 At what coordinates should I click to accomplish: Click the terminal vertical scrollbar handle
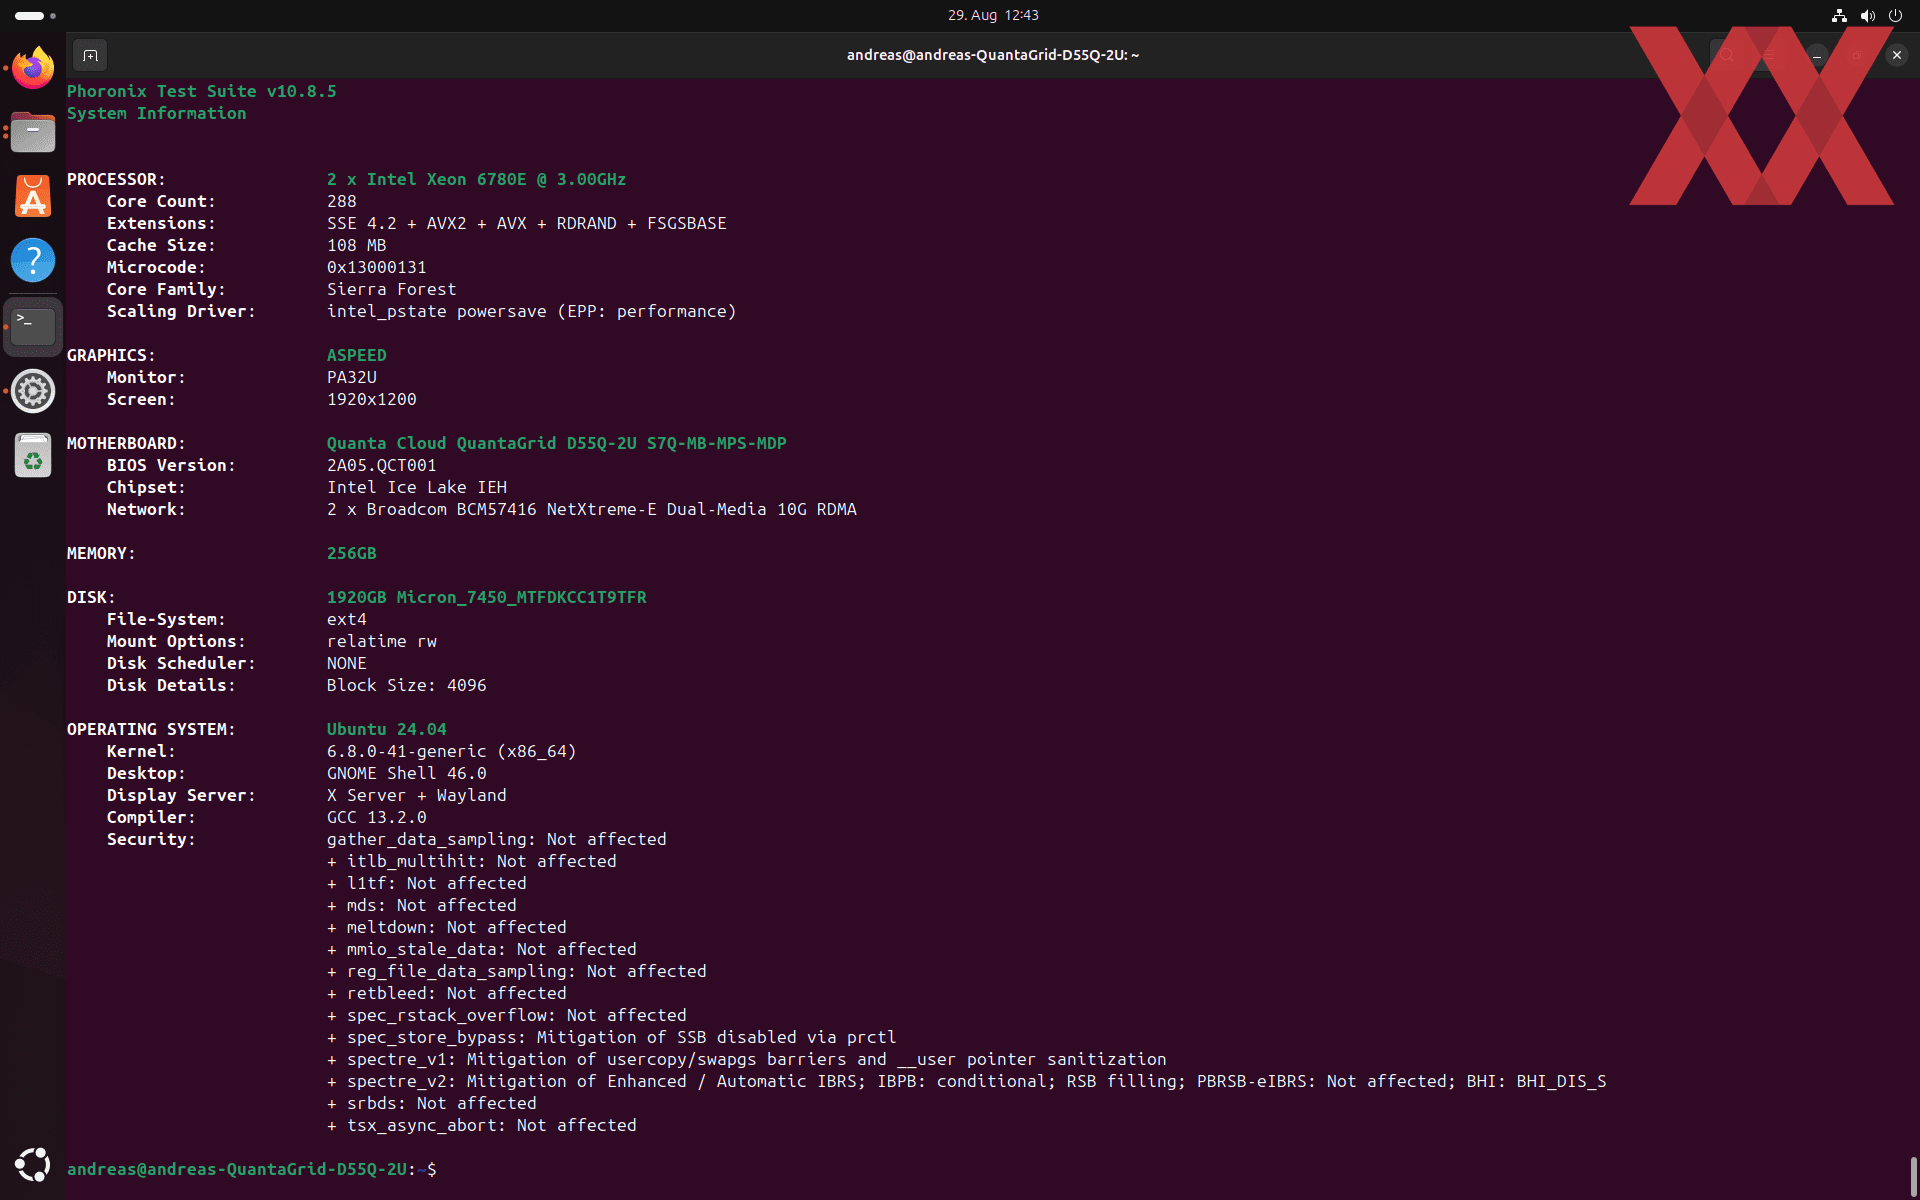pyautogui.click(x=1913, y=1176)
